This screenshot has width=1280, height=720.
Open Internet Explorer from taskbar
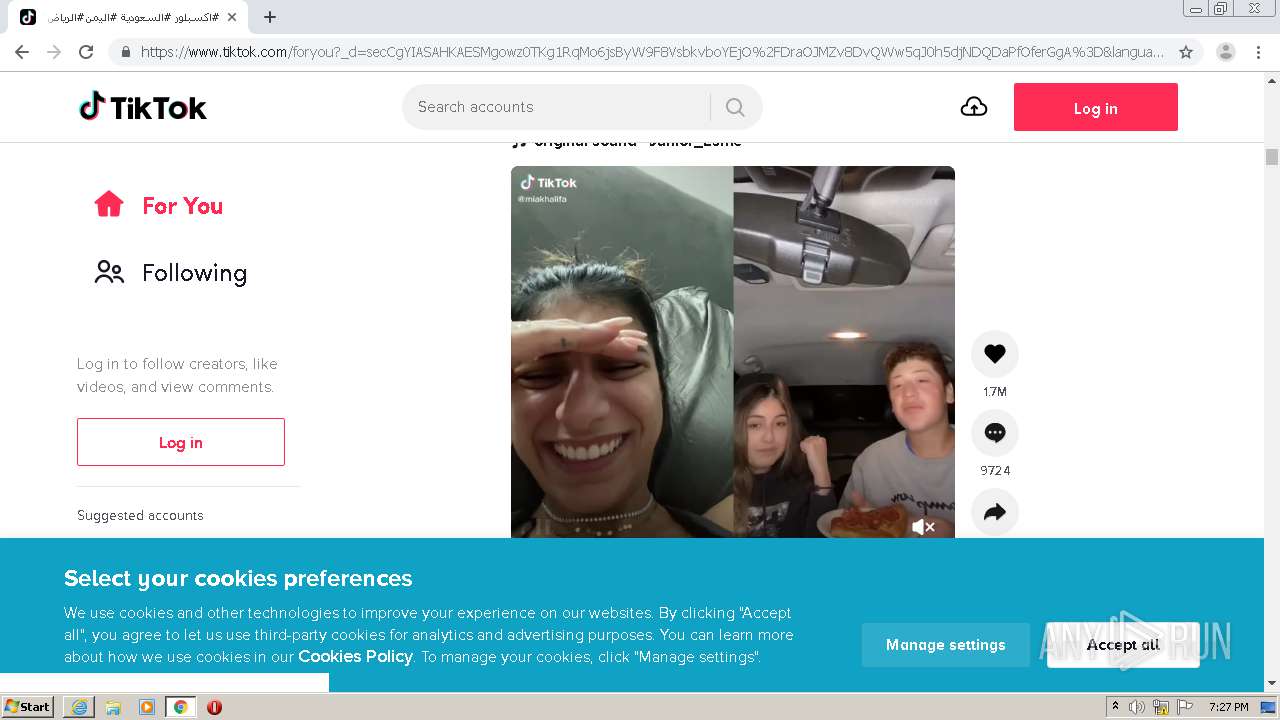pyautogui.click(x=79, y=706)
